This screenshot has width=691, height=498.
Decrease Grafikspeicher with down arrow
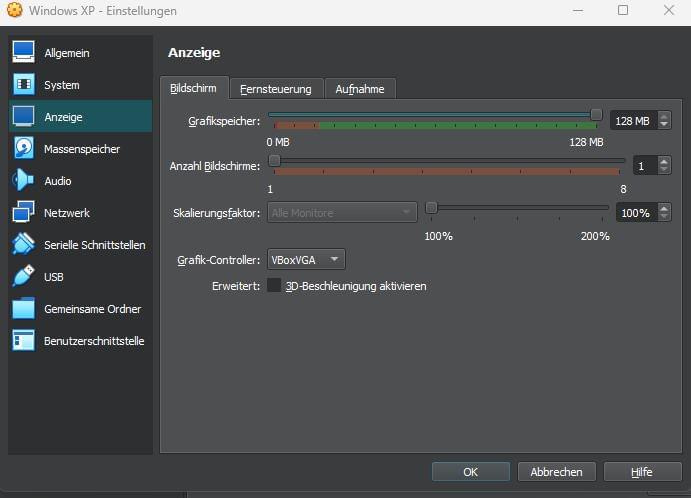pyautogui.click(x=664, y=124)
